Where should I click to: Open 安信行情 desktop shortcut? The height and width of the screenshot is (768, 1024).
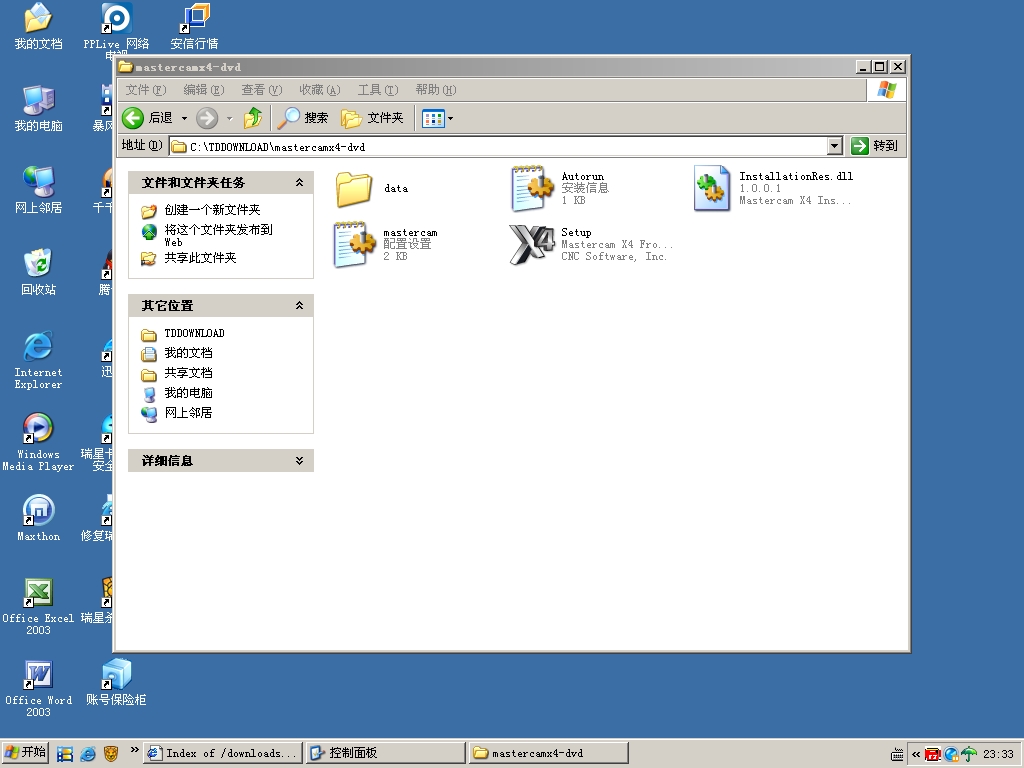pos(194,26)
